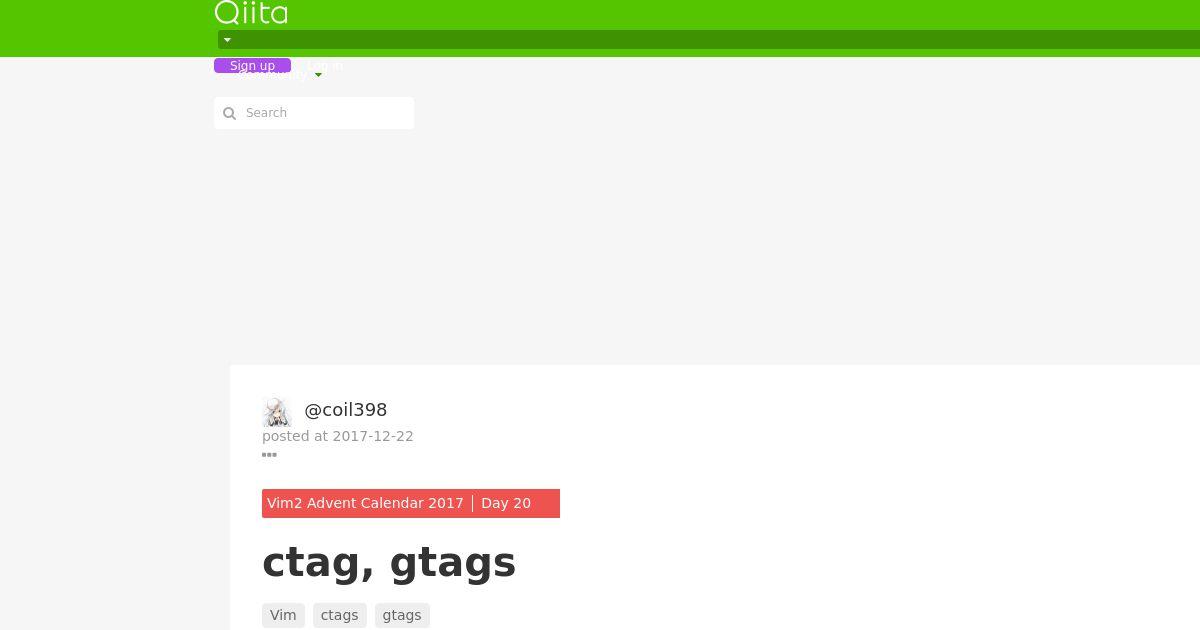Click the dark green navigation bar
The width and height of the screenshot is (1200, 630).
point(709,40)
